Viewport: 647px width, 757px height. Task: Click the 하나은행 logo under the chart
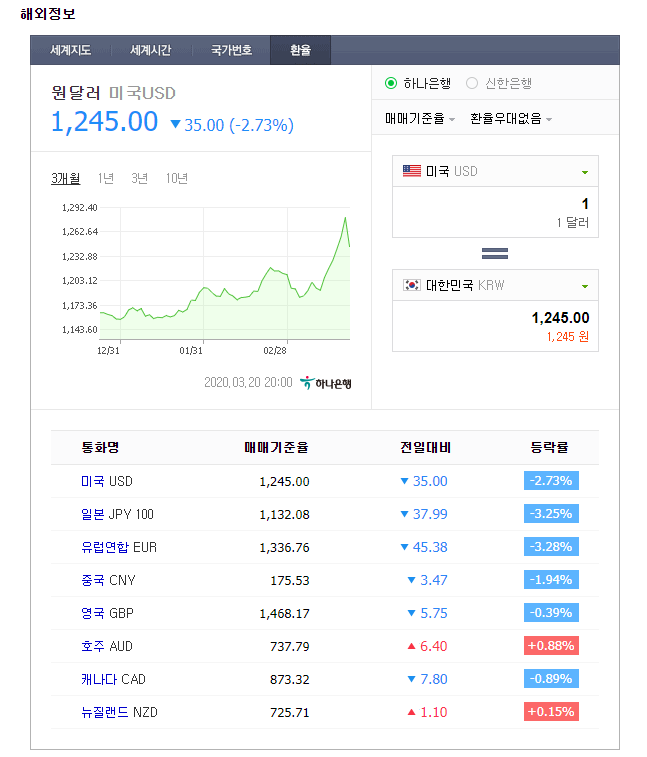click(x=326, y=383)
